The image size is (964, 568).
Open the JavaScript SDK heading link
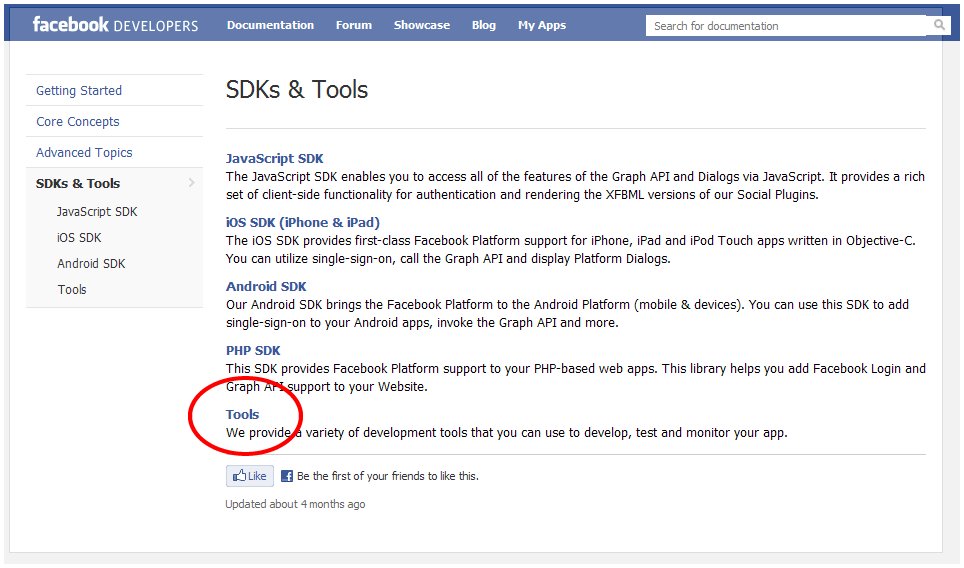[274, 159]
